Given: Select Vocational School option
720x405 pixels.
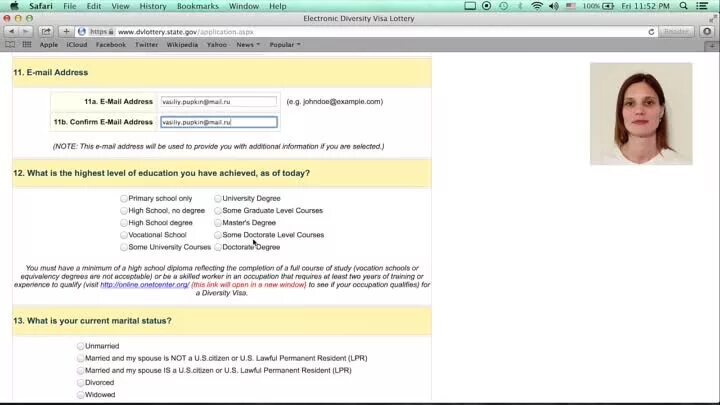Looking at the screenshot, I should (x=124, y=235).
